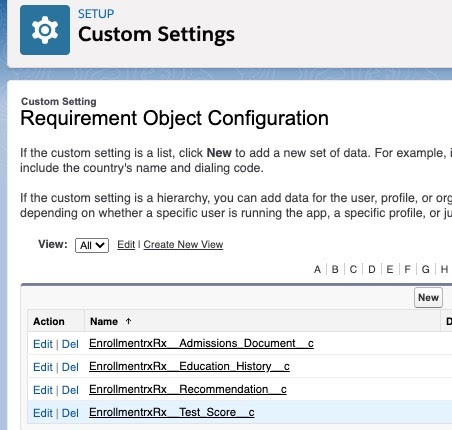452x430 pixels.
Task: Click the Edit view link
Action: pyautogui.click(x=126, y=244)
